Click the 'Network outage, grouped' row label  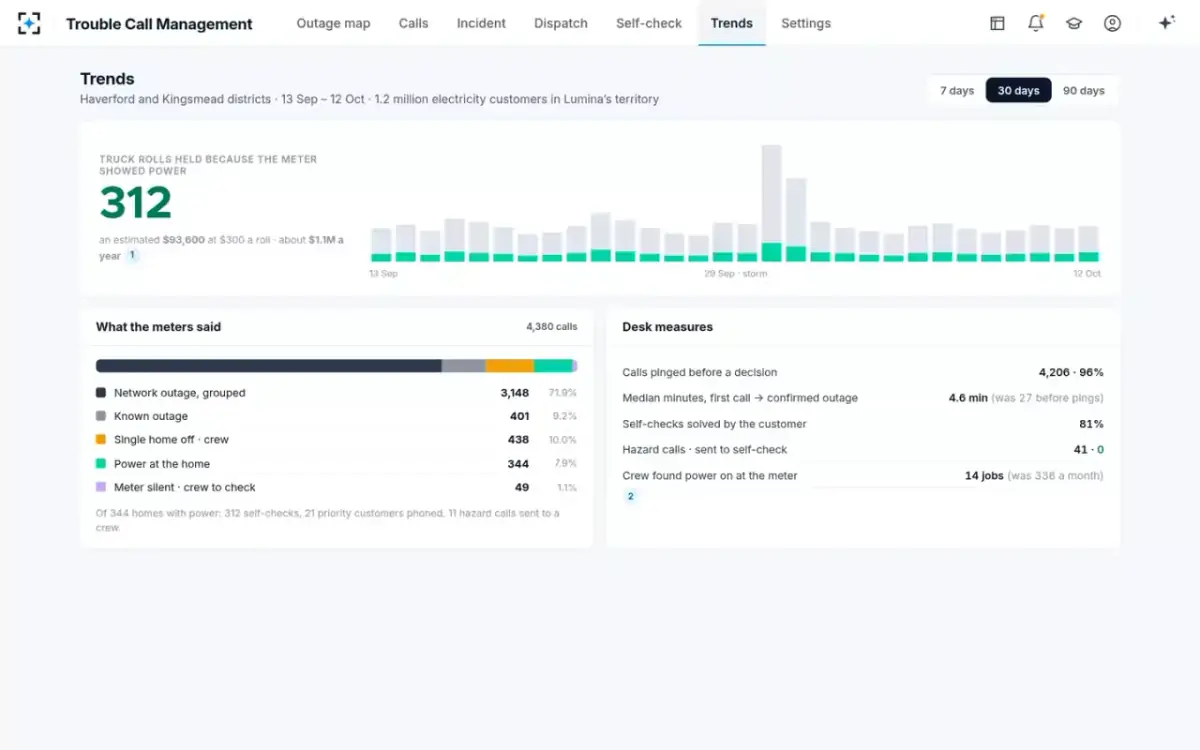pyautogui.click(x=179, y=393)
